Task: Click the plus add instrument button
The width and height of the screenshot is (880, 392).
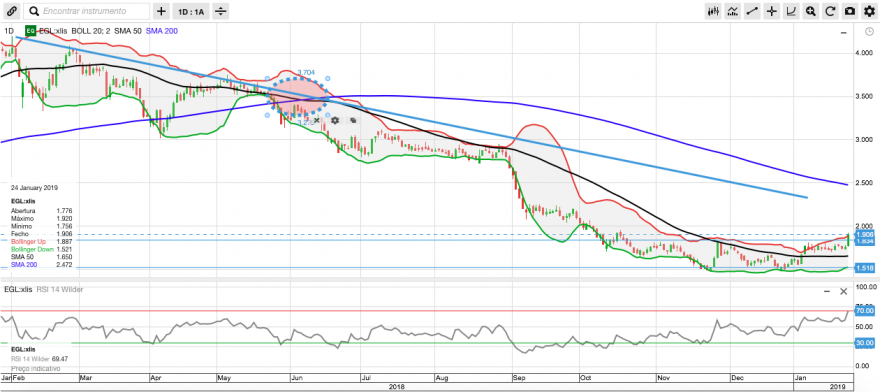Action: [161, 11]
